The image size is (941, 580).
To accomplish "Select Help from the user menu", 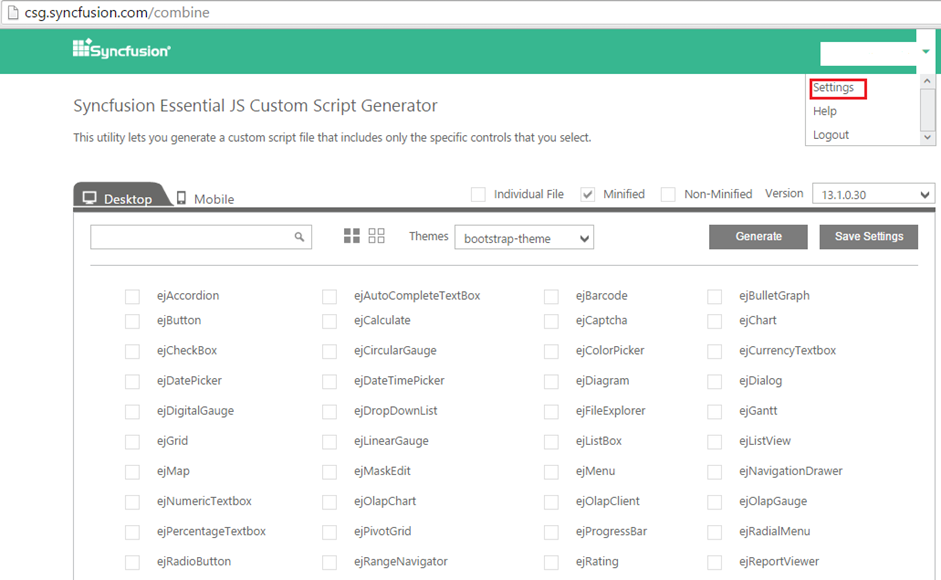I will point(825,111).
